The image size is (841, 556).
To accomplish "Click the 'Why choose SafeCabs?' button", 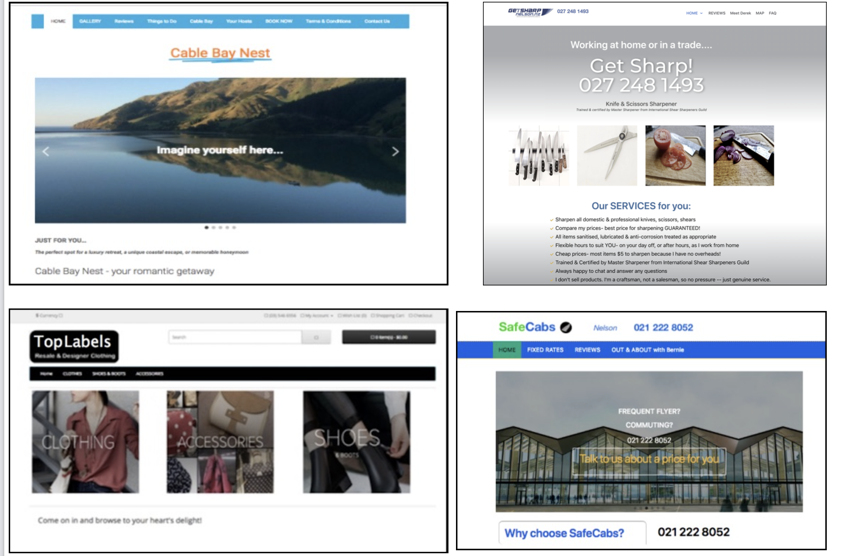I will 564,533.
